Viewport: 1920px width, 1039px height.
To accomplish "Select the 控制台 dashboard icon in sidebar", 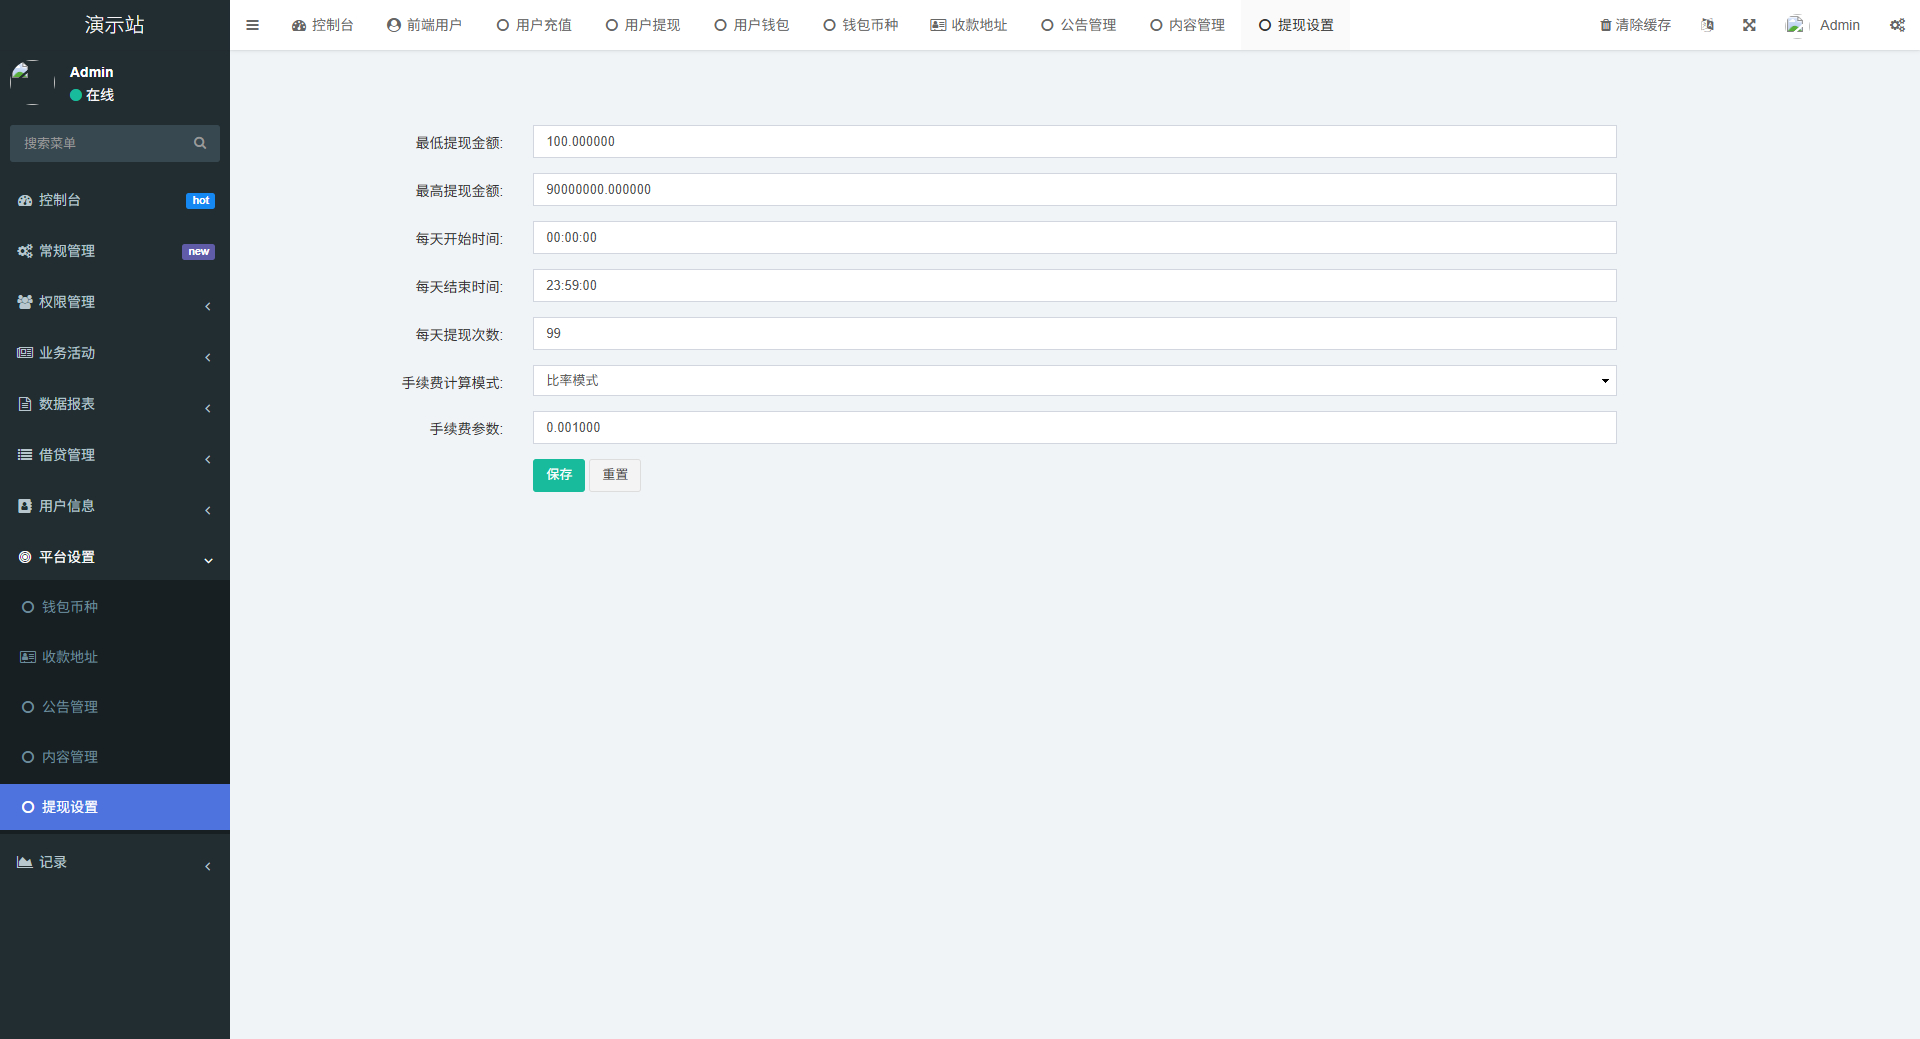I will click(25, 200).
